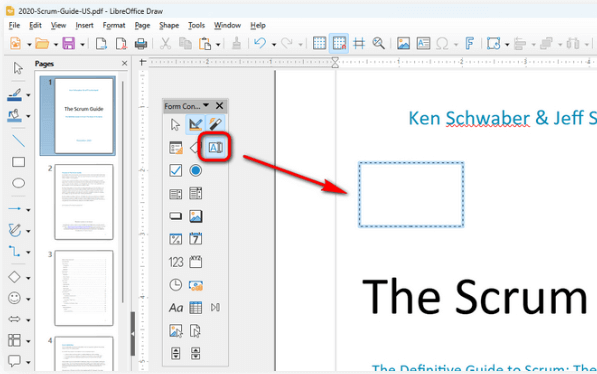The image size is (597, 374).
Task: Insert a Combo Box form control
Action: [x=196, y=193]
